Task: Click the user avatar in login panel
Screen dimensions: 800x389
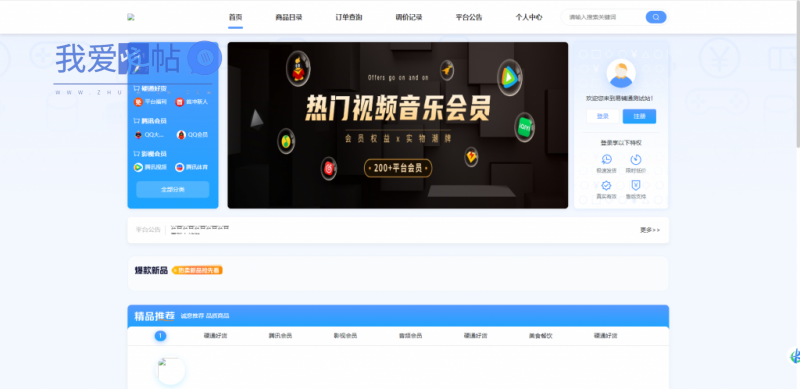Action: [621, 74]
